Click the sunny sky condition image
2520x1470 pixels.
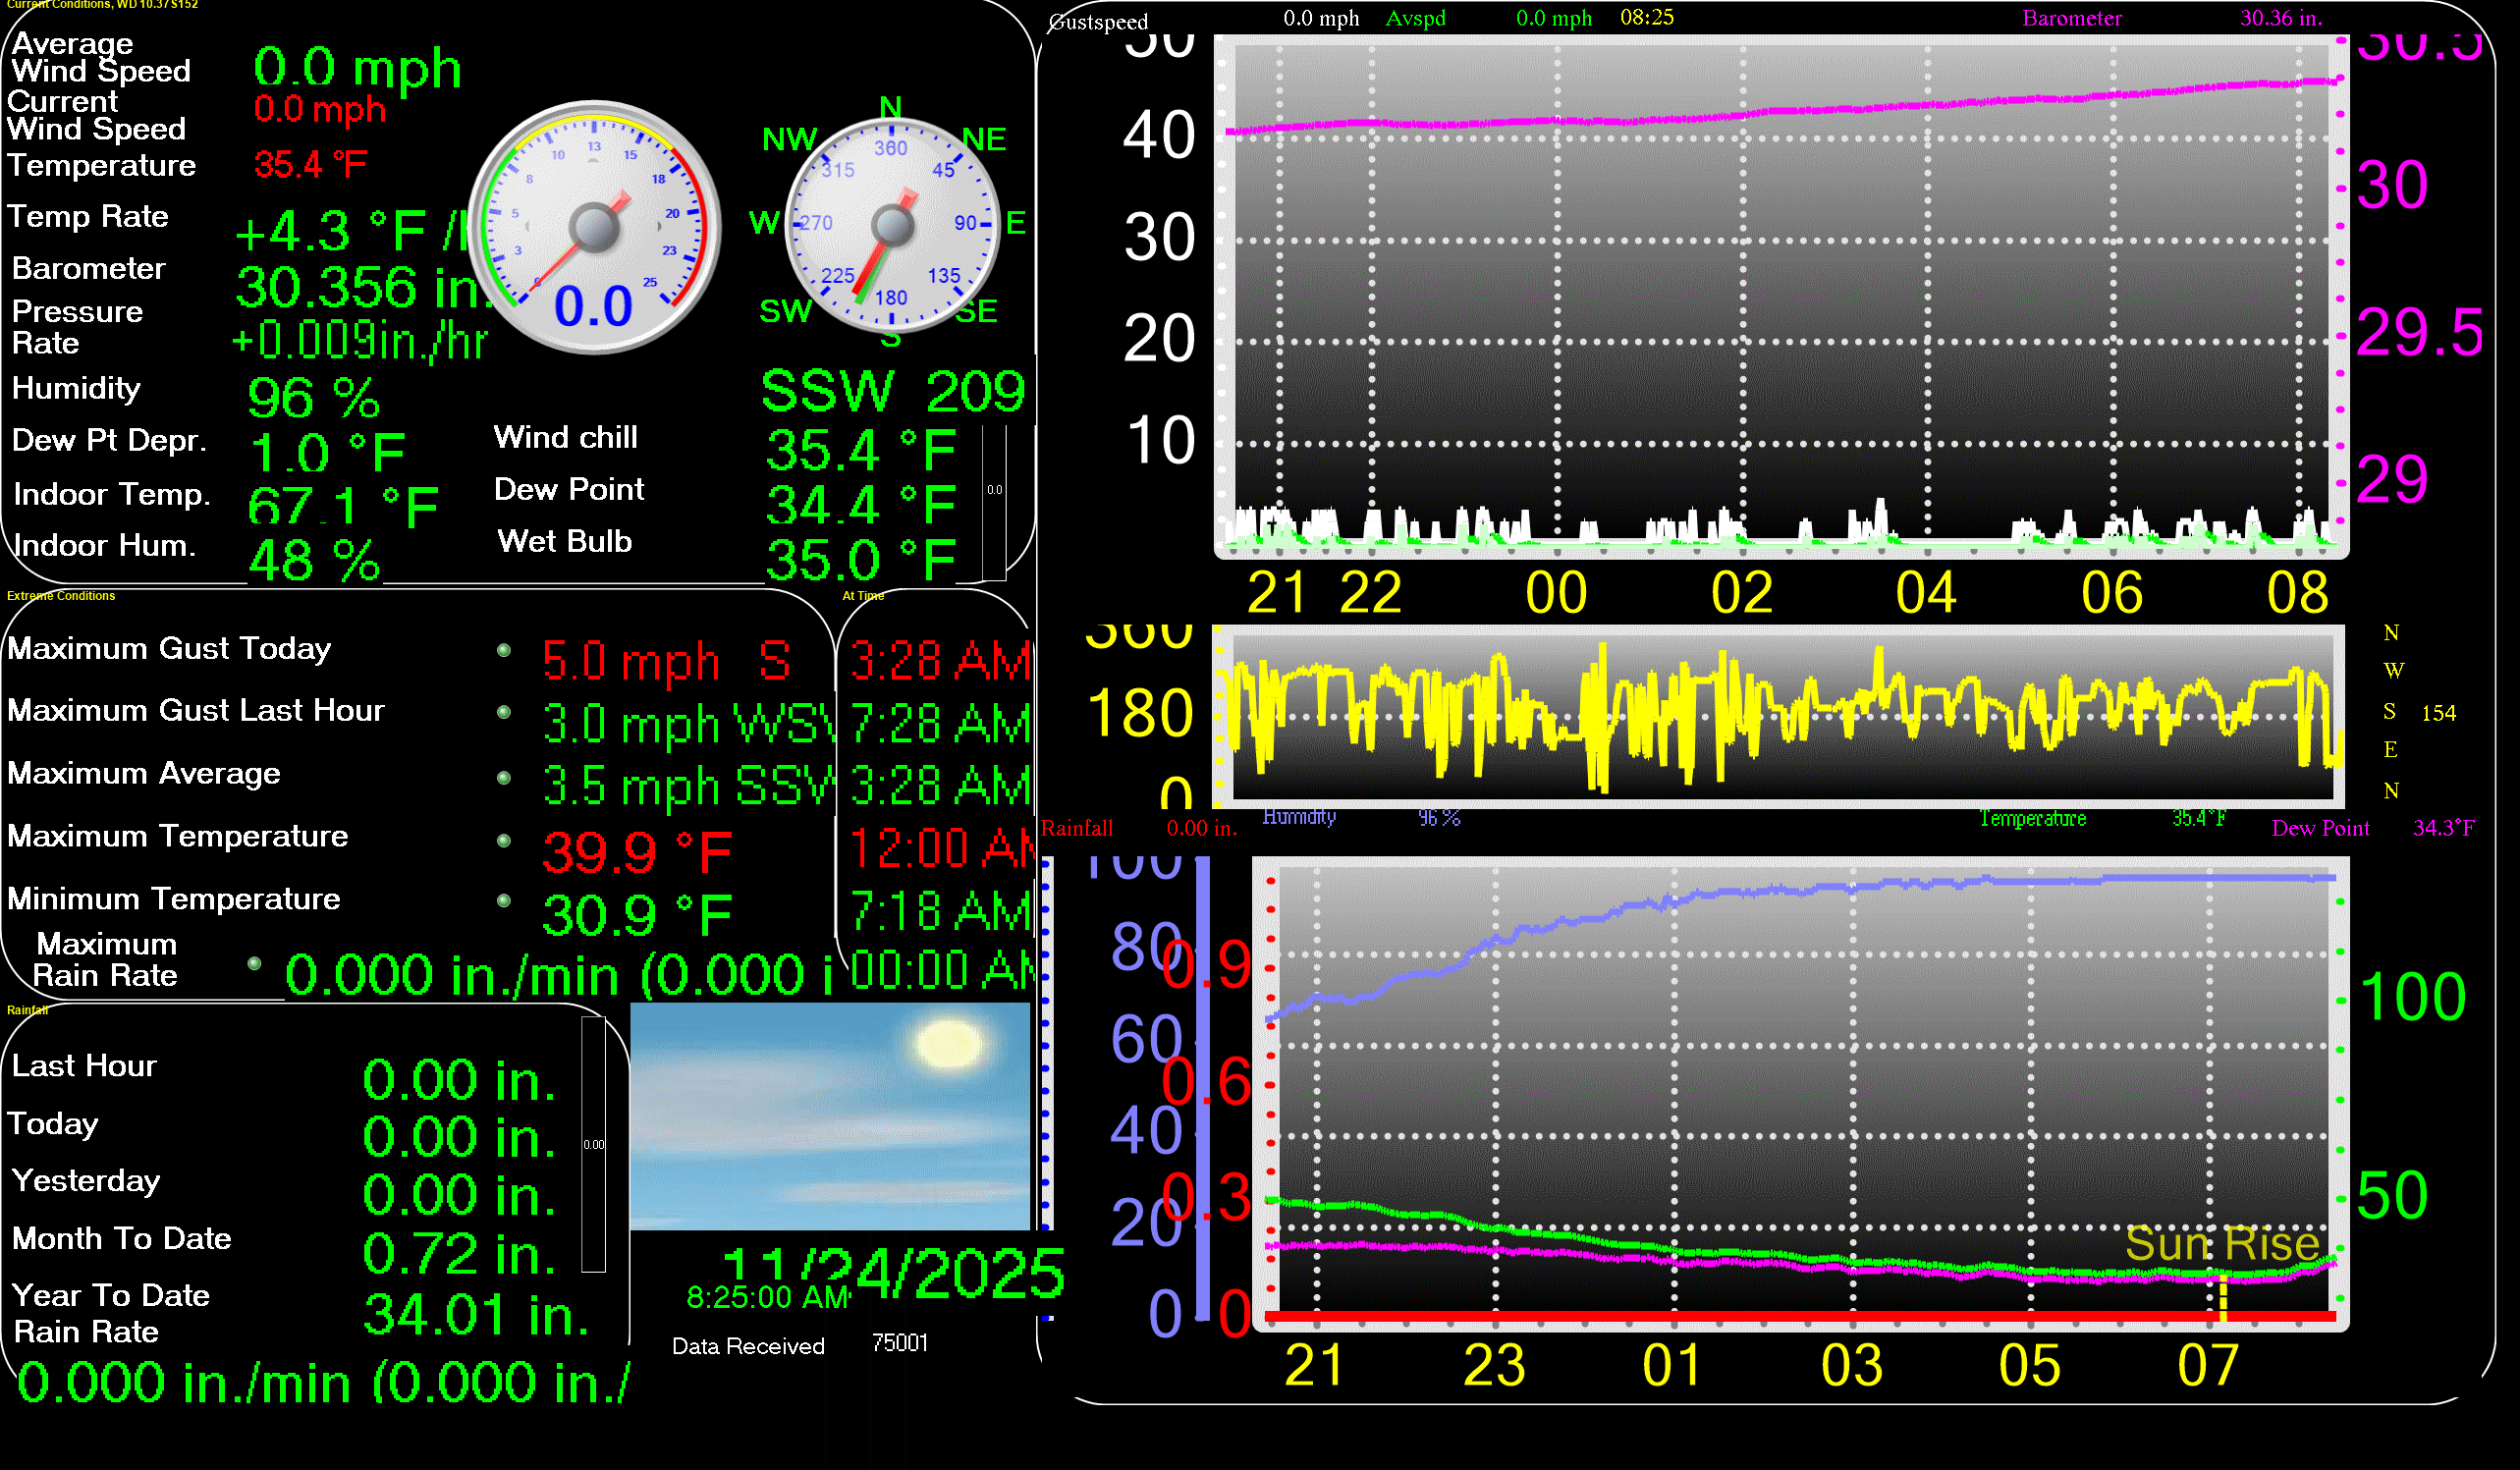point(829,1116)
